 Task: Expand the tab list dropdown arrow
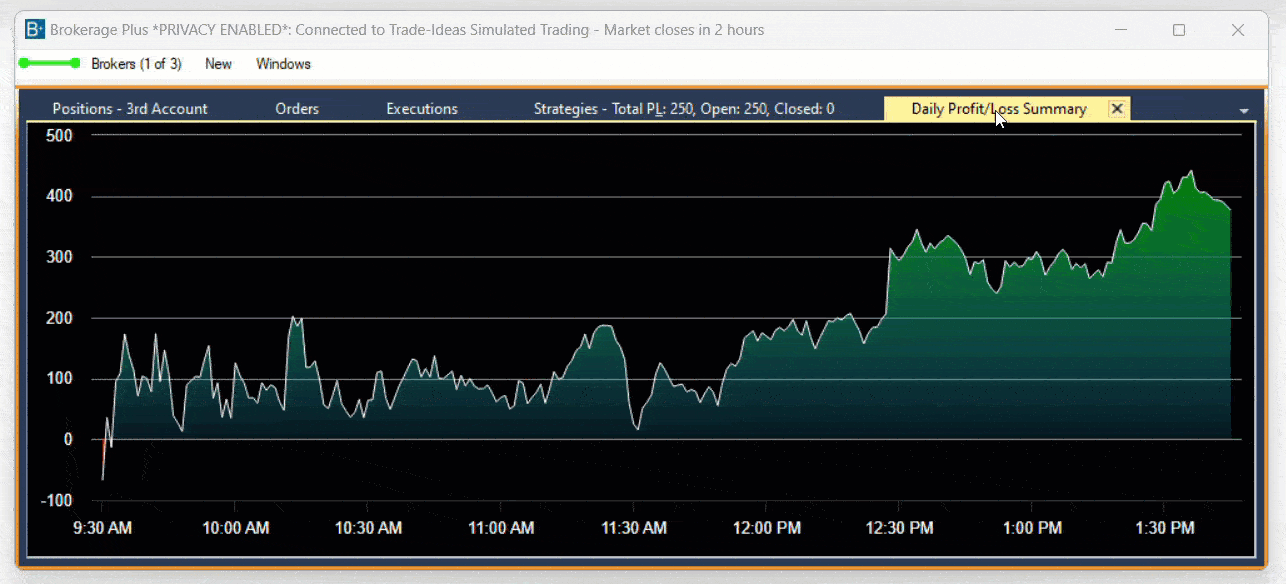pos(1244,111)
